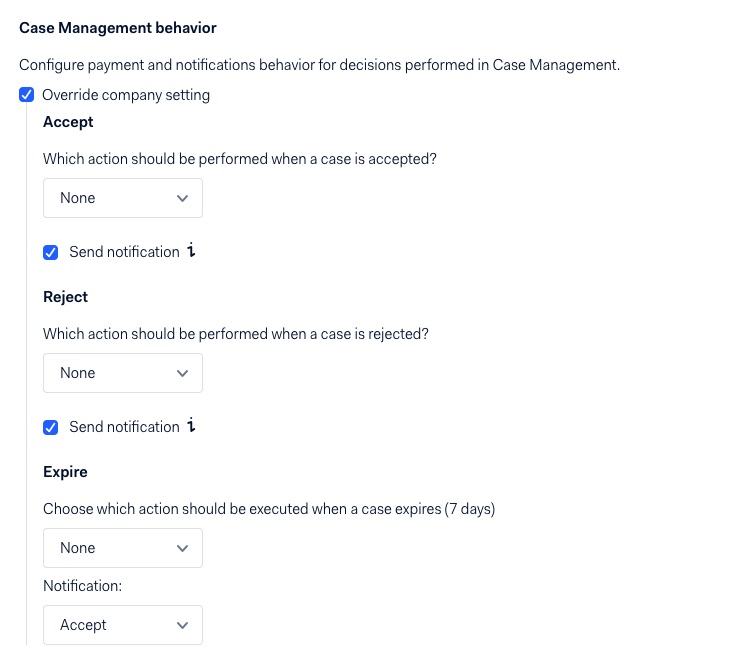Click the Case Management behavior heading
Screen dimensions: 735x661
click(118, 28)
